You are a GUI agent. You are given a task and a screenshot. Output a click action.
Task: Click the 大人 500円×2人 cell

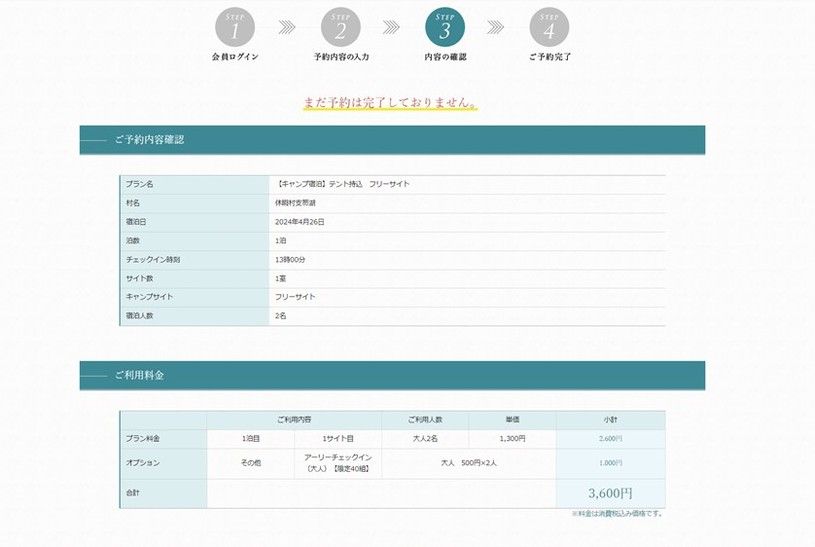tap(469, 463)
